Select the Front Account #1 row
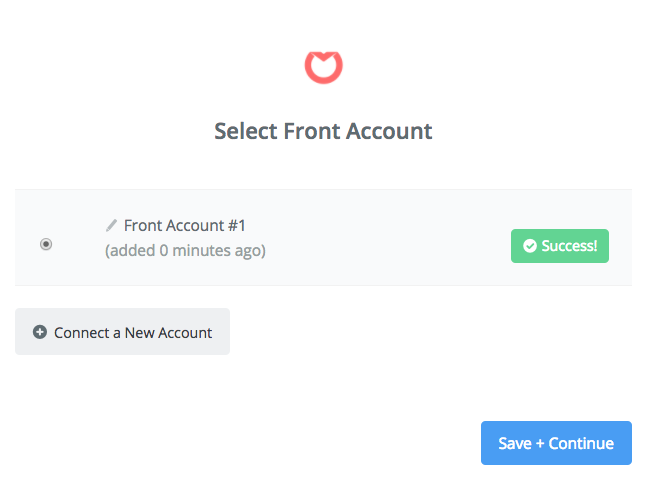Viewport: 649px width, 500px height. coord(323,238)
